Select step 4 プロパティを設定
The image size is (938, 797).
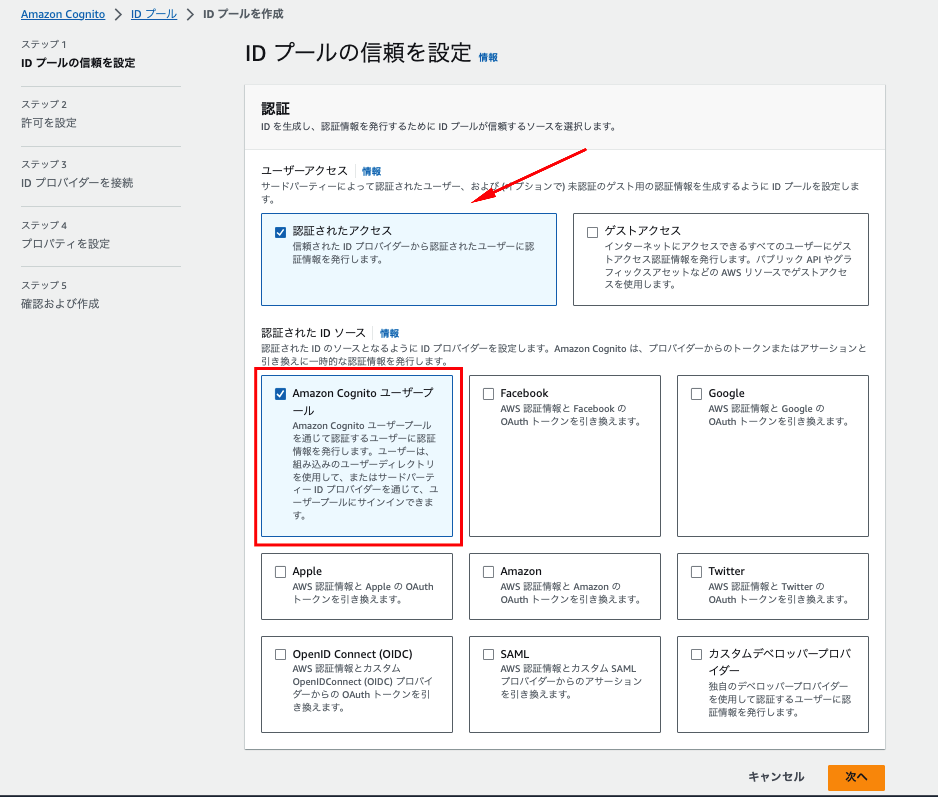(66, 244)
